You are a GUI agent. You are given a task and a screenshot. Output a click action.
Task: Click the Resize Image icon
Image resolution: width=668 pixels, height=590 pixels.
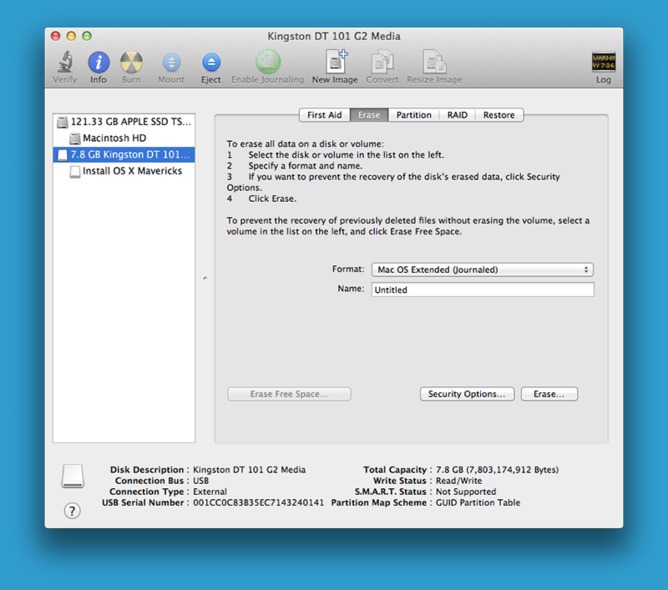434,62
